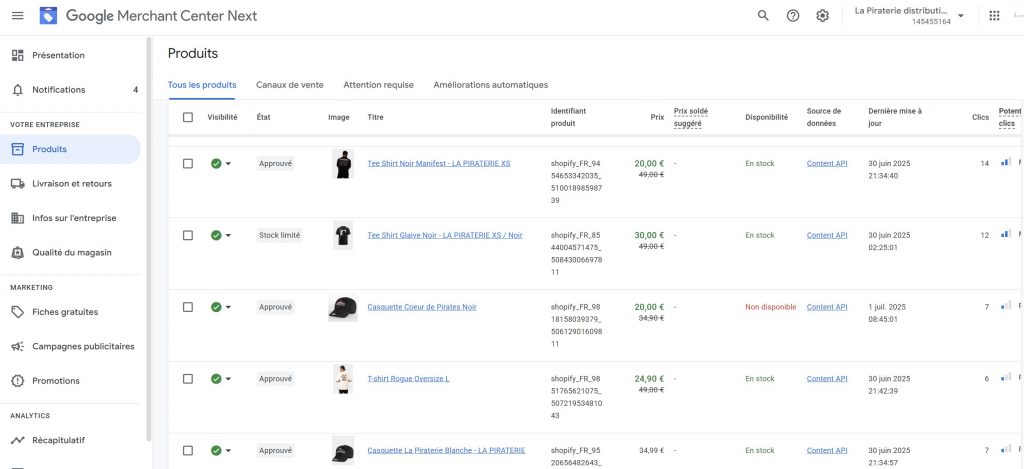1024x469 pixels.
Task: Open product link T-shirt Rogue Oversize L
Action: [x=408, y=379]
